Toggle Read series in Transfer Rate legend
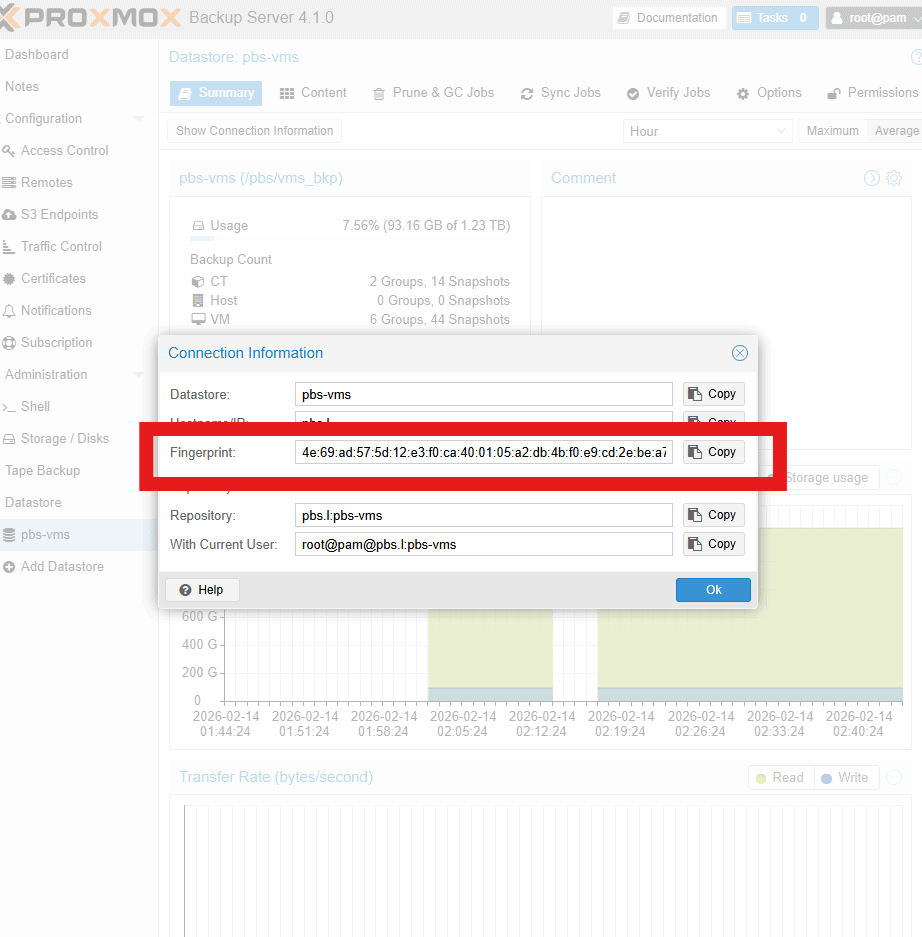 779,778
